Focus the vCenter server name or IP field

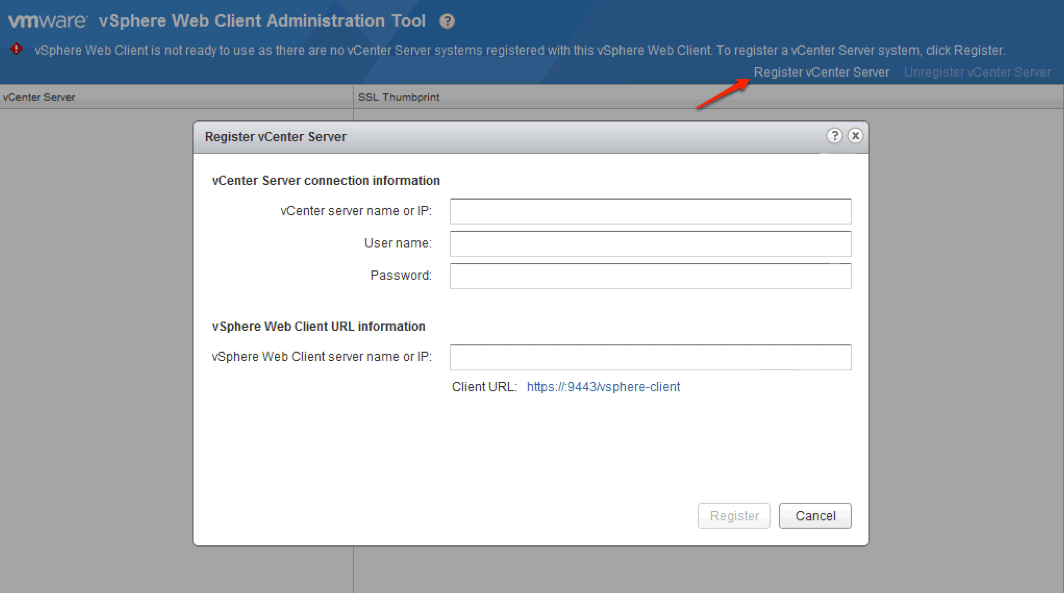pos(650,212)
